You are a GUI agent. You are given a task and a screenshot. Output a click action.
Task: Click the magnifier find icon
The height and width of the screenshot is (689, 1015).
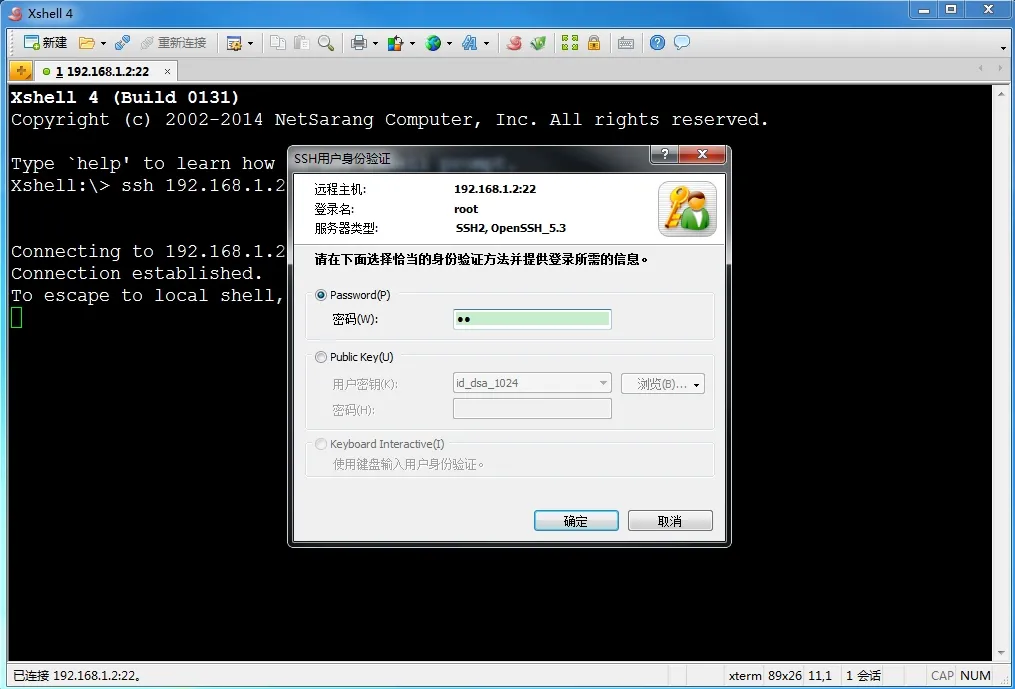[326, 43]
